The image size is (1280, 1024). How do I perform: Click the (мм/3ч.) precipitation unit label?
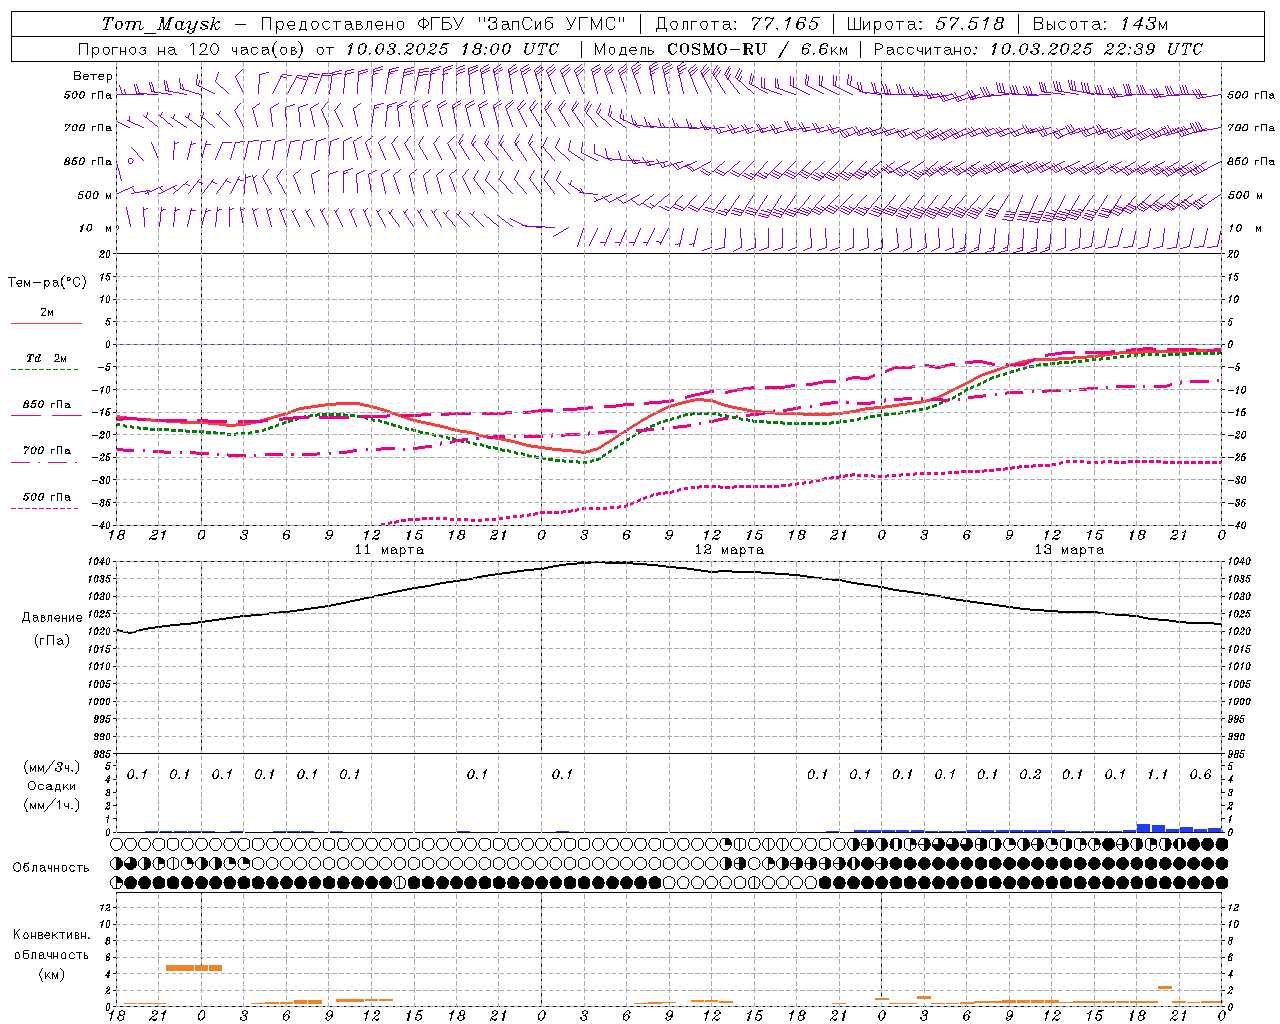[52, 767]
